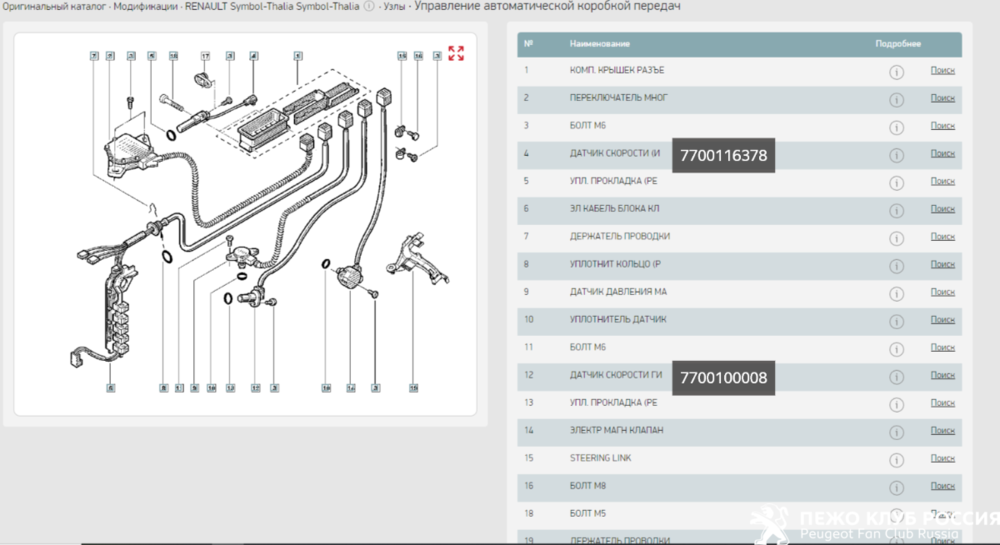Open info icon for УПЛОТНИТ КОЛЬЦО
This screenshot has width=1000, height=545.
[x=896, y=266]
